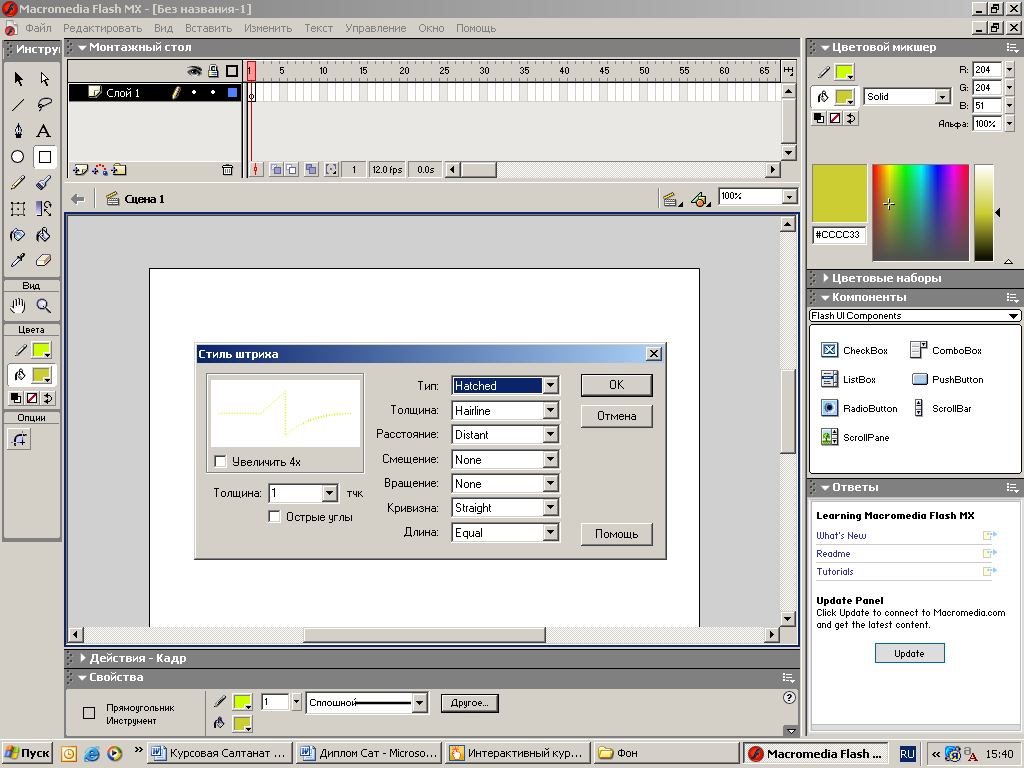The width and height of the screenshot is (1024, 768).
Task: Select the Rectangle tool
Action: point(44,157)
